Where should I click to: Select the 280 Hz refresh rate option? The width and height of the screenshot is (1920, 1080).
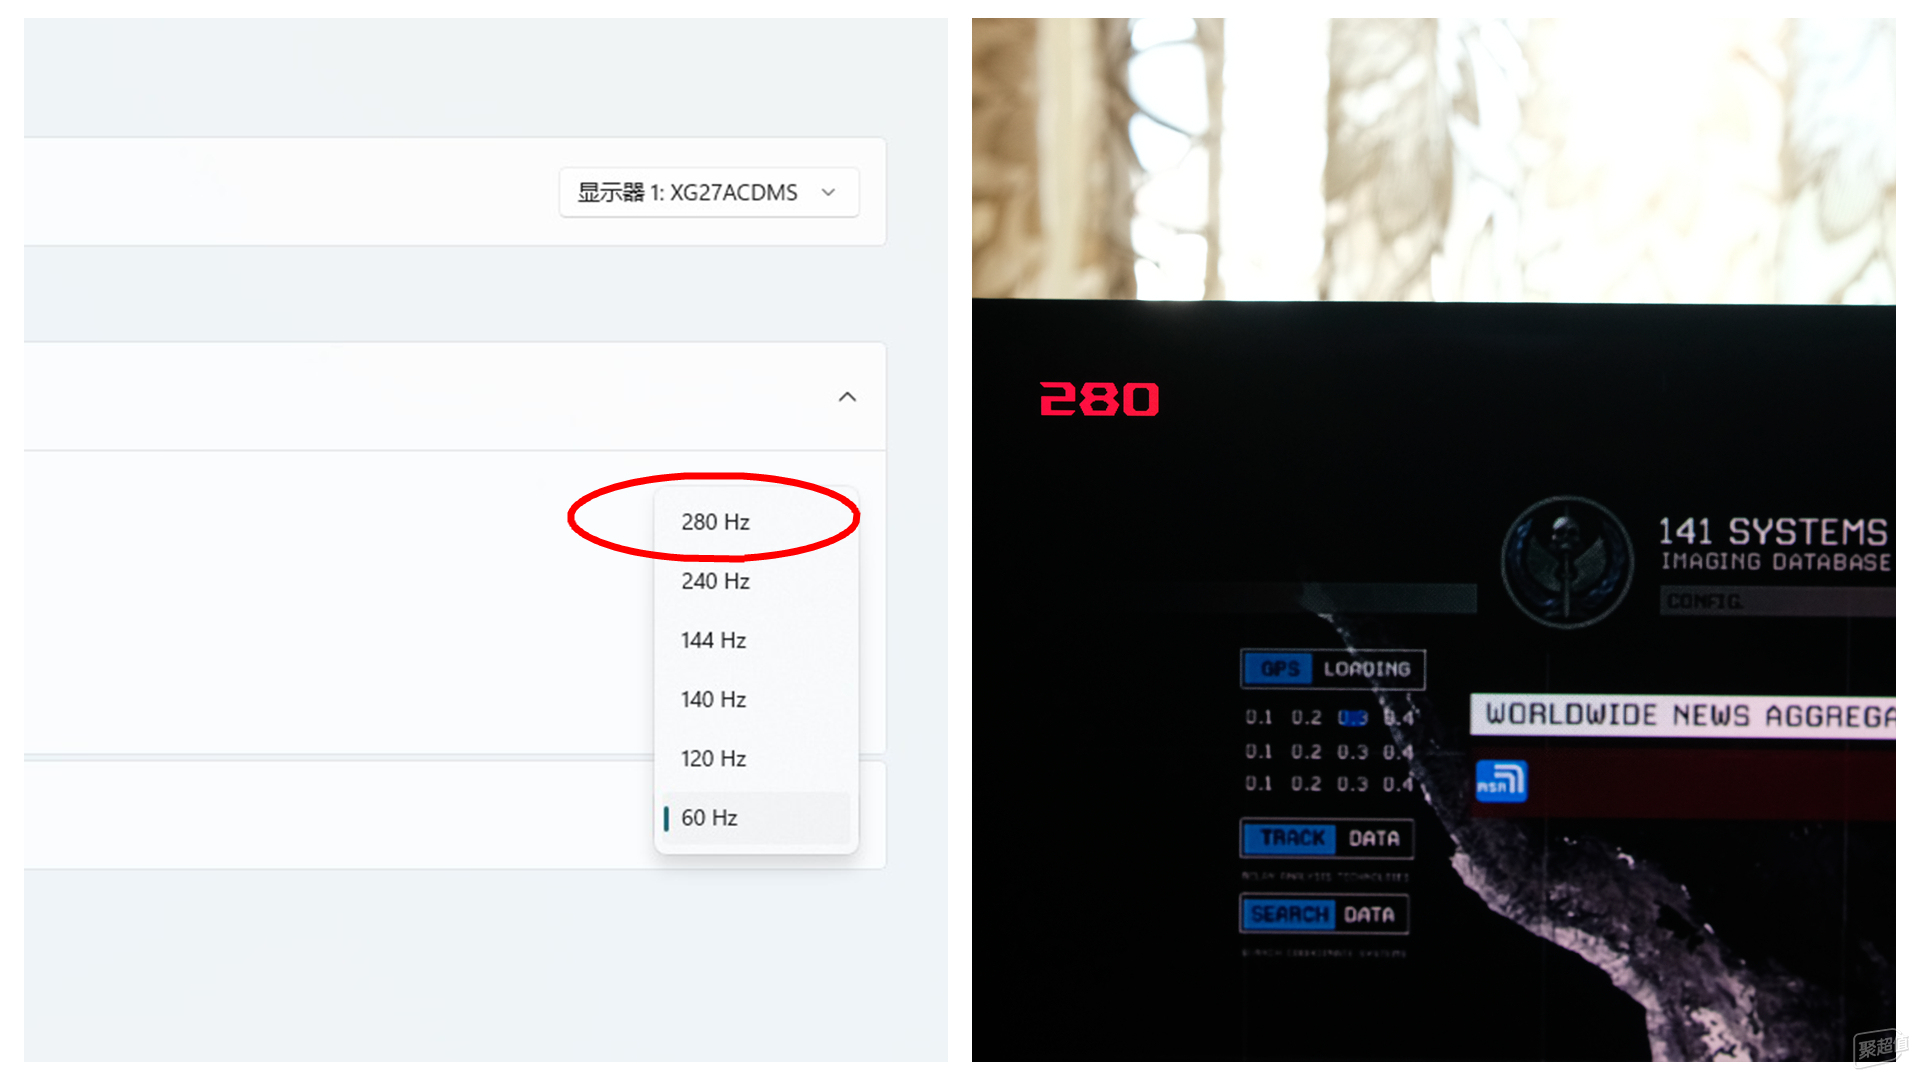756,522
